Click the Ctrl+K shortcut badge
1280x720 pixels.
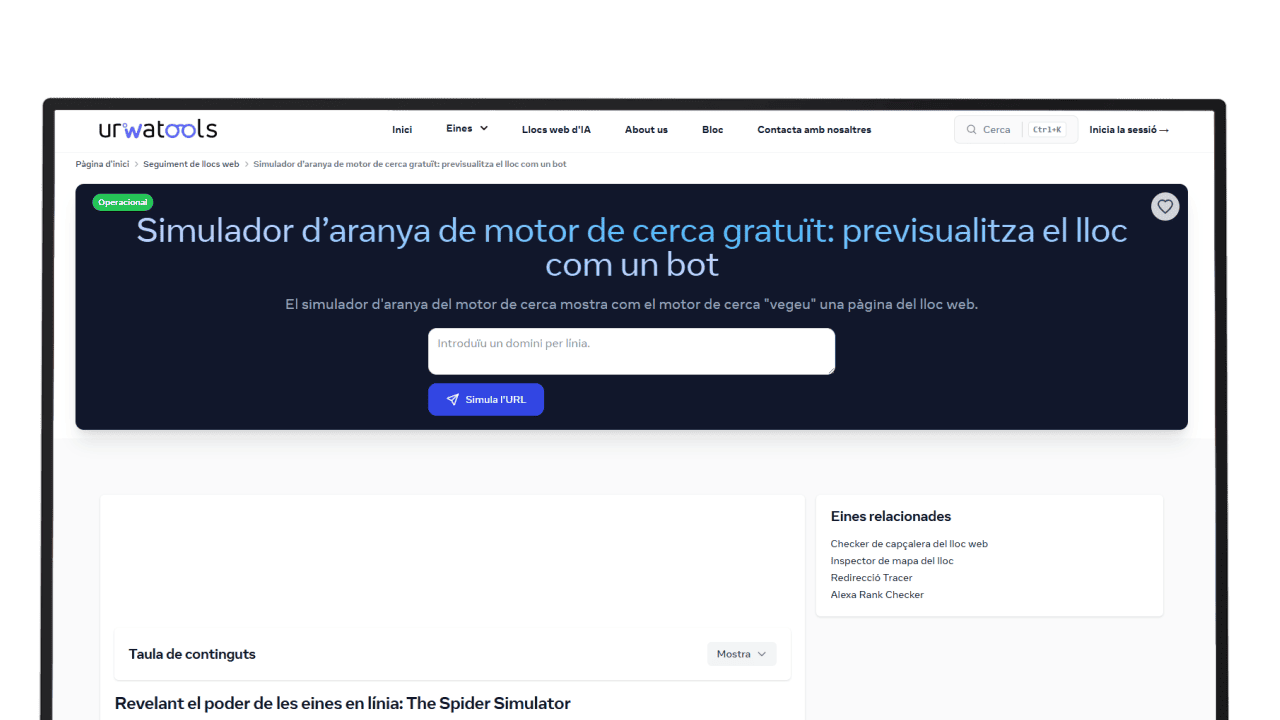(x=1047, y=130)
